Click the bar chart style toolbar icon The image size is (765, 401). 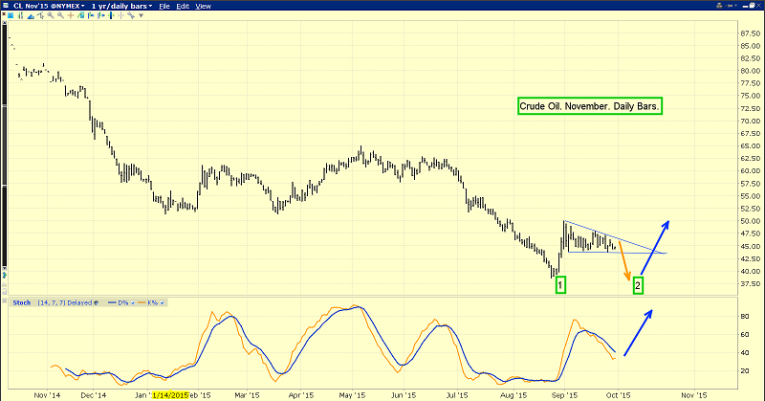click(x=20, y=15)
